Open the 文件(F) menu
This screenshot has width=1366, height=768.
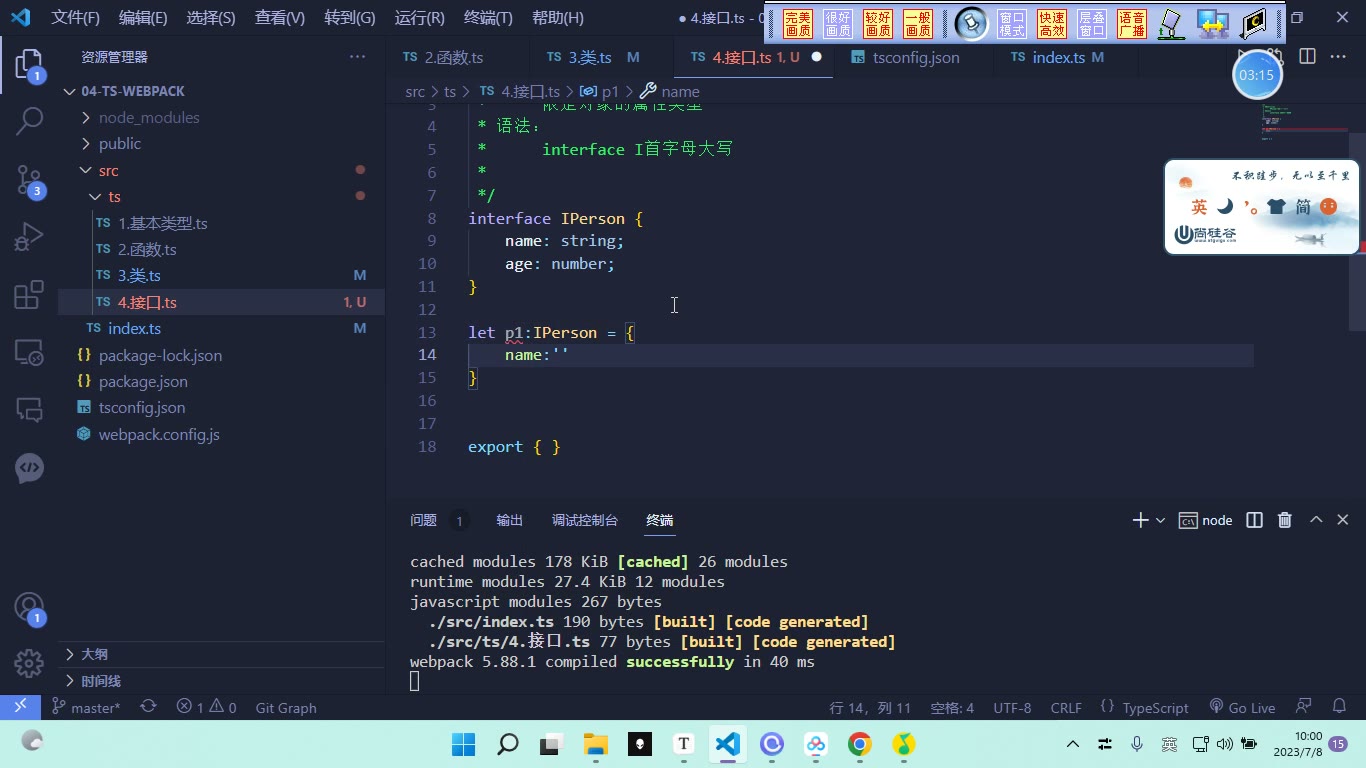[x=75, y=18]
